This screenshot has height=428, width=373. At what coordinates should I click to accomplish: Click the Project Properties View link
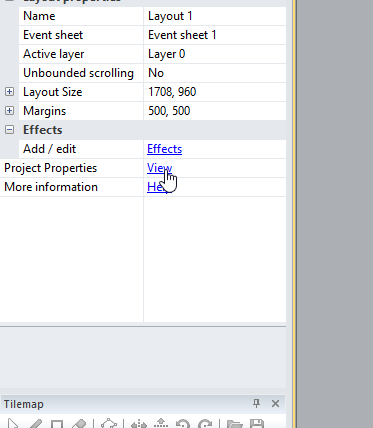click(160, 168)
